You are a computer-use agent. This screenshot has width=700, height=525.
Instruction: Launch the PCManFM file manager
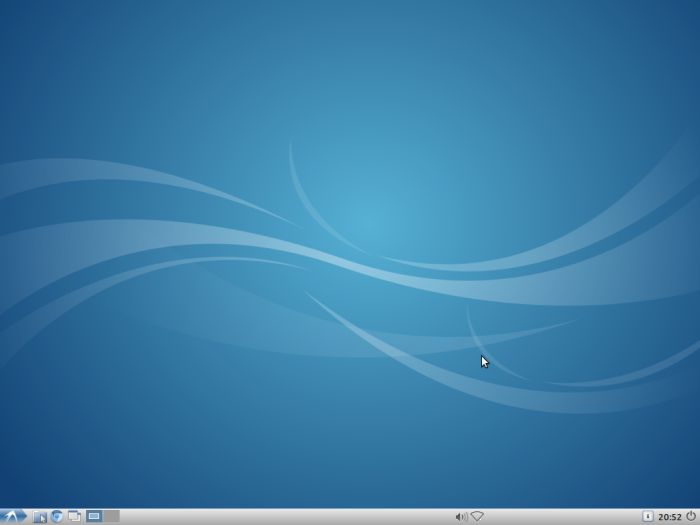point(40,516)
